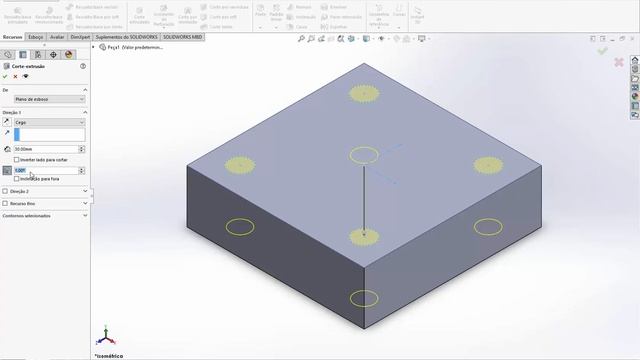Open the Cego end condition dropdown
This screenshot has width=640, height=360.
point(49,122)
